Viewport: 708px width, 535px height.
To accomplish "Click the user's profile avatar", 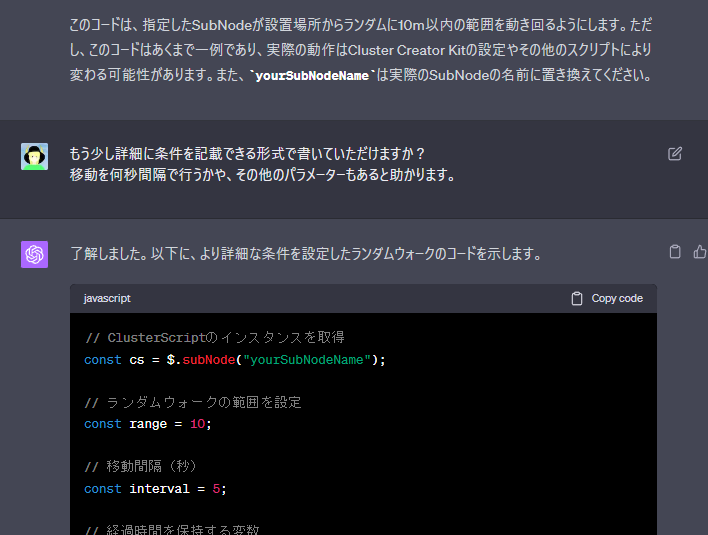I will pos(34,157).
